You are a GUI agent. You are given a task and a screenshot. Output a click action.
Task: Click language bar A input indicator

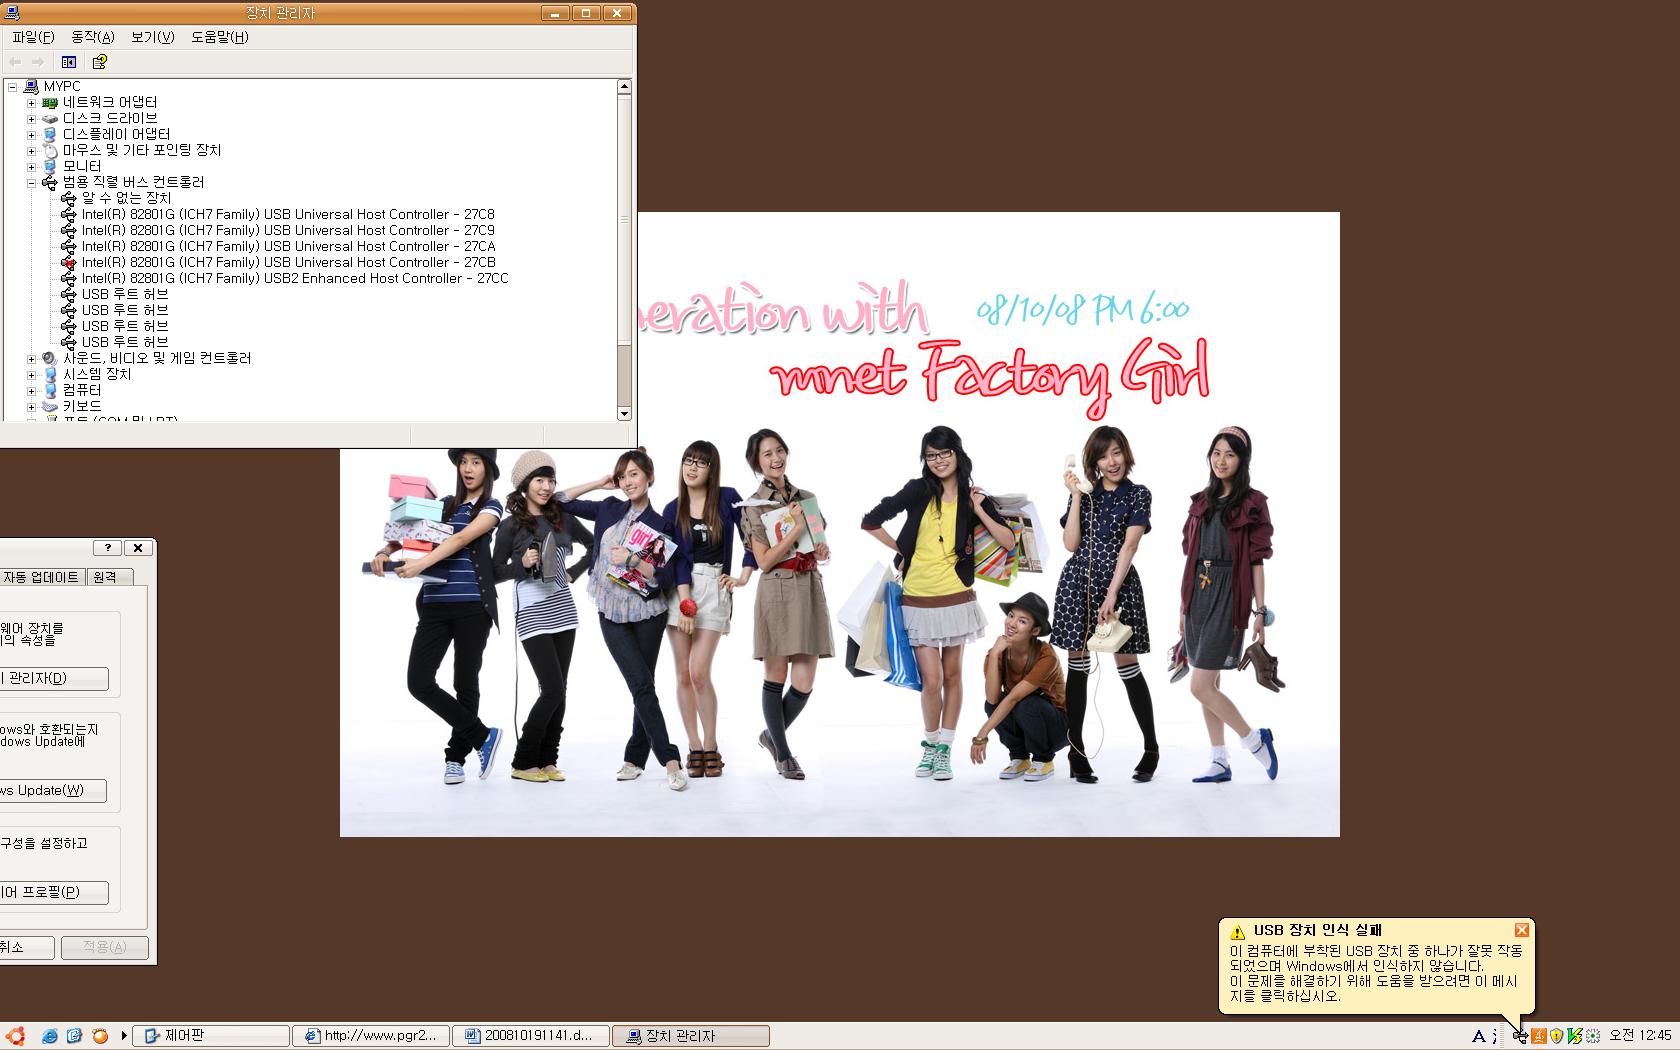coord(1479,1036)
